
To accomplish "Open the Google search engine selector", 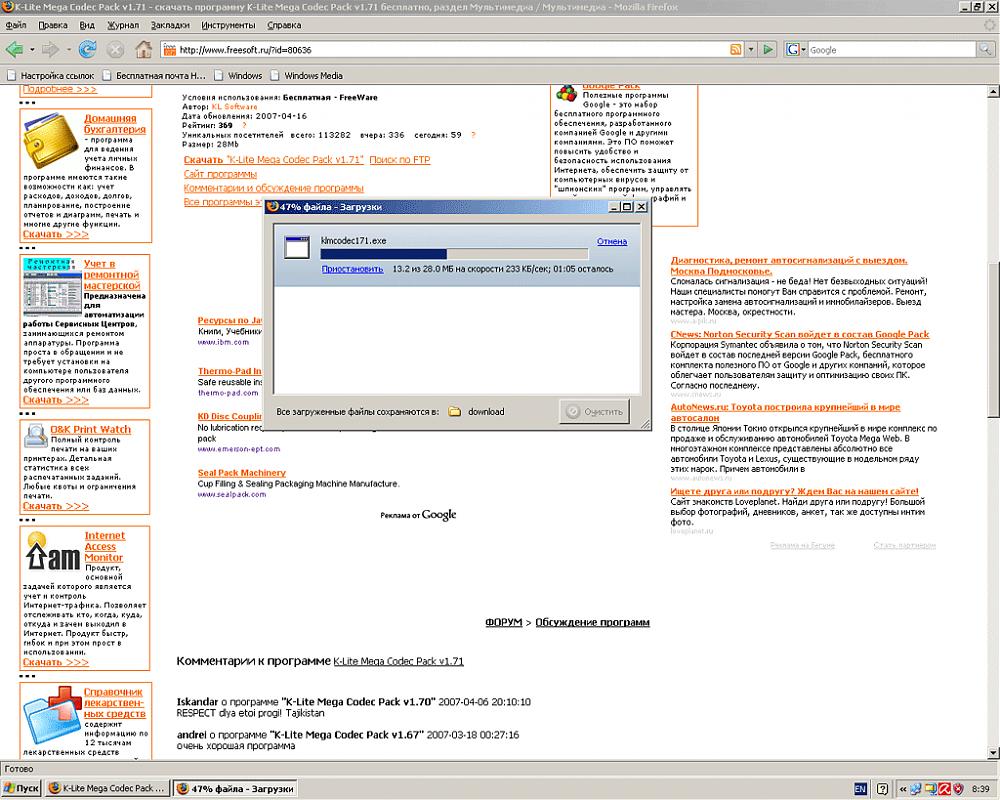I will [796, 49].
